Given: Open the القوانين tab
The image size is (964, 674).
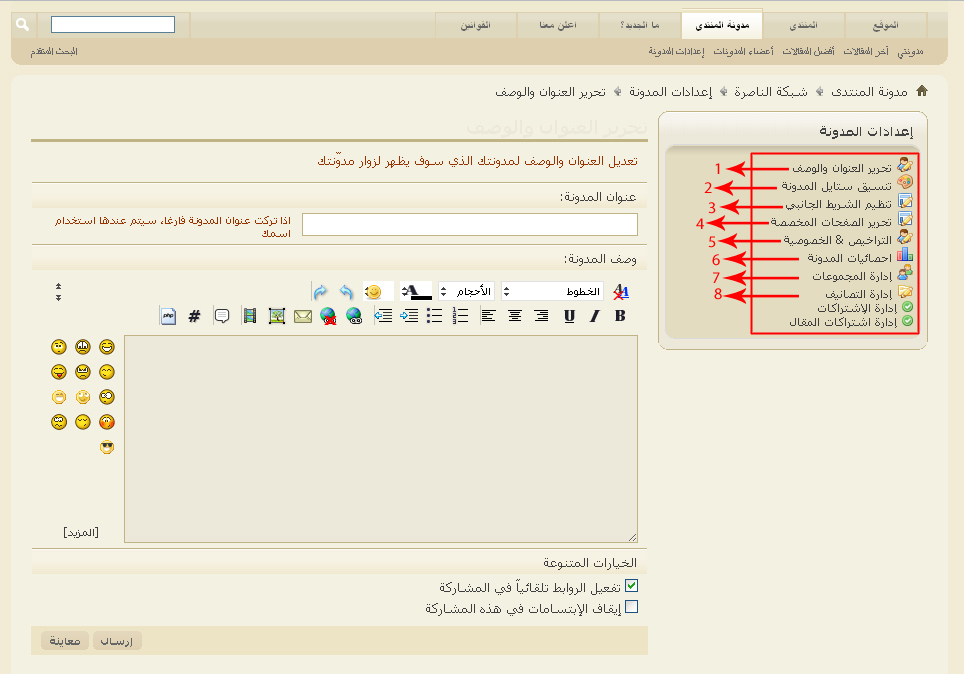Looking at the screenshot, I should coord(475,25).
